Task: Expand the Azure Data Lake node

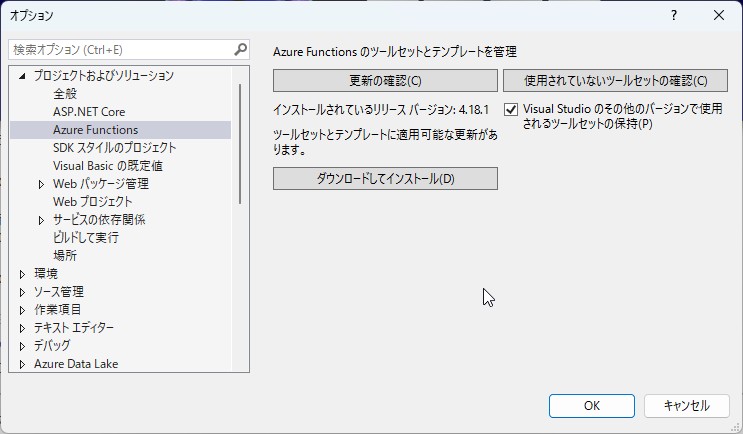Action: 22,364
